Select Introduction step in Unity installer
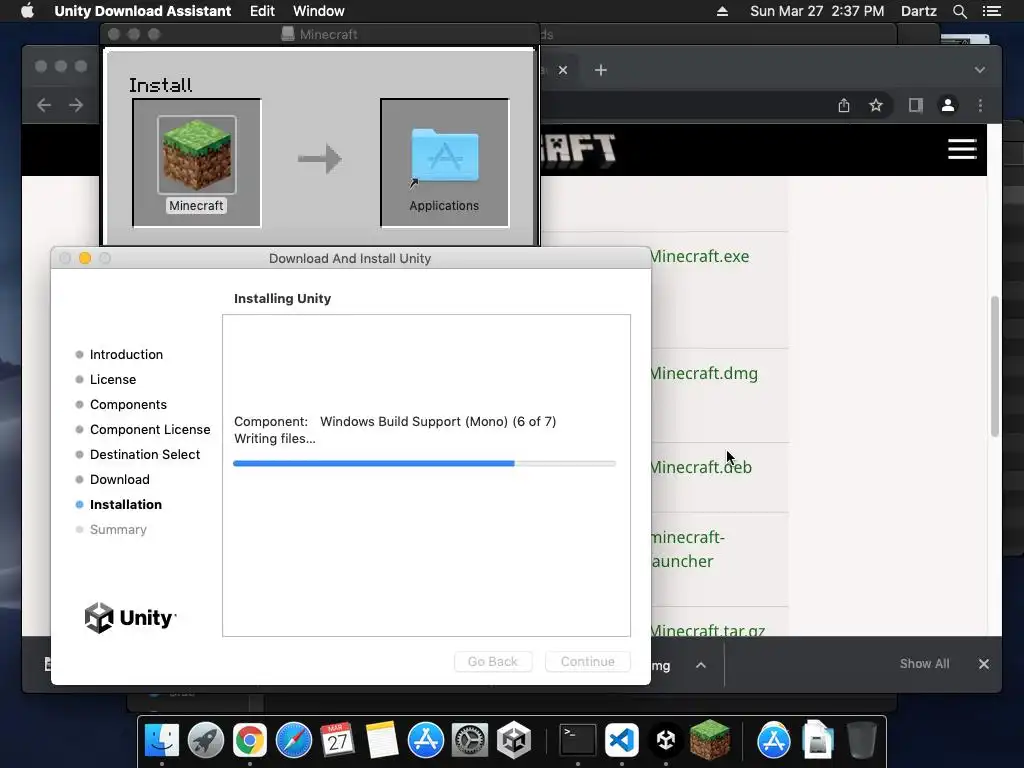The height and width of the screenshot is (768, 1024). (x=126, y=355)
